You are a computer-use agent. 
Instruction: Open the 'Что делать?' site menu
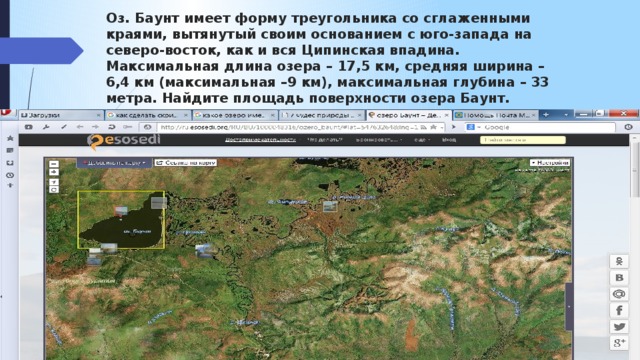tap(325, 140)
